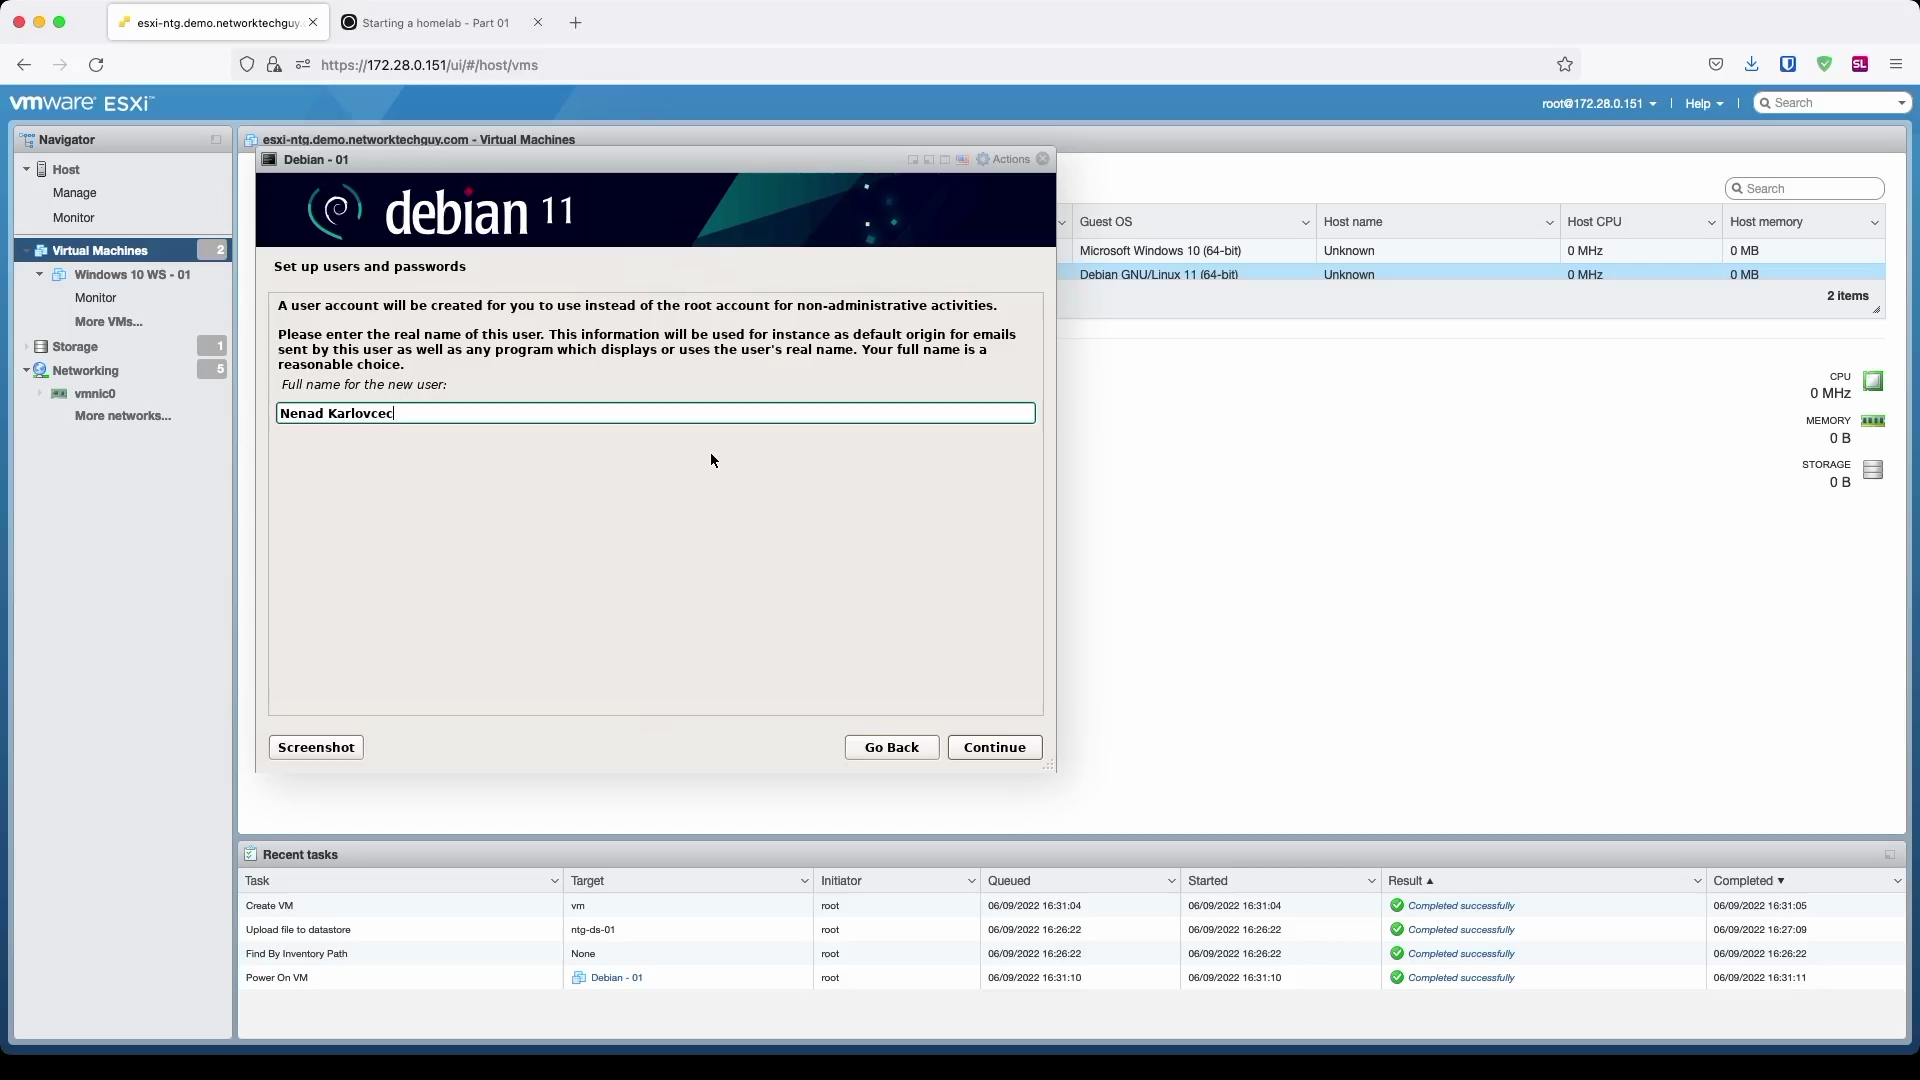1920x1080 pixels.
Task: Switch to the Starting a homelab - Part 01 tab
Action: (x=435, y=23)
